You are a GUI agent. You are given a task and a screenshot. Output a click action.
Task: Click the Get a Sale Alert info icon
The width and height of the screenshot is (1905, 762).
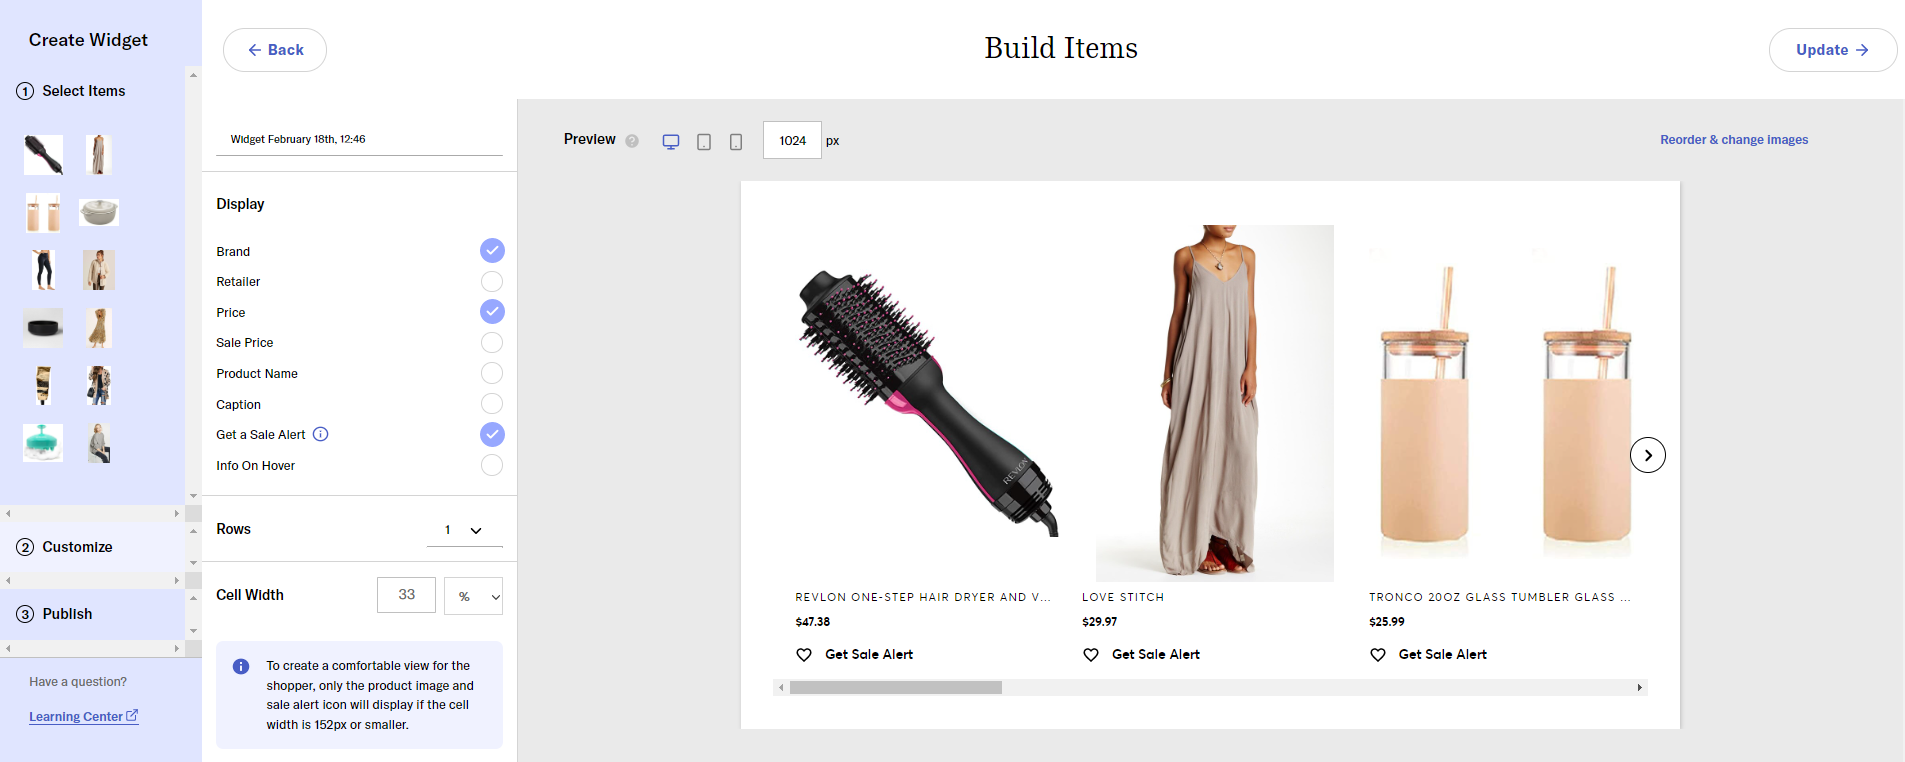(321, 434)
